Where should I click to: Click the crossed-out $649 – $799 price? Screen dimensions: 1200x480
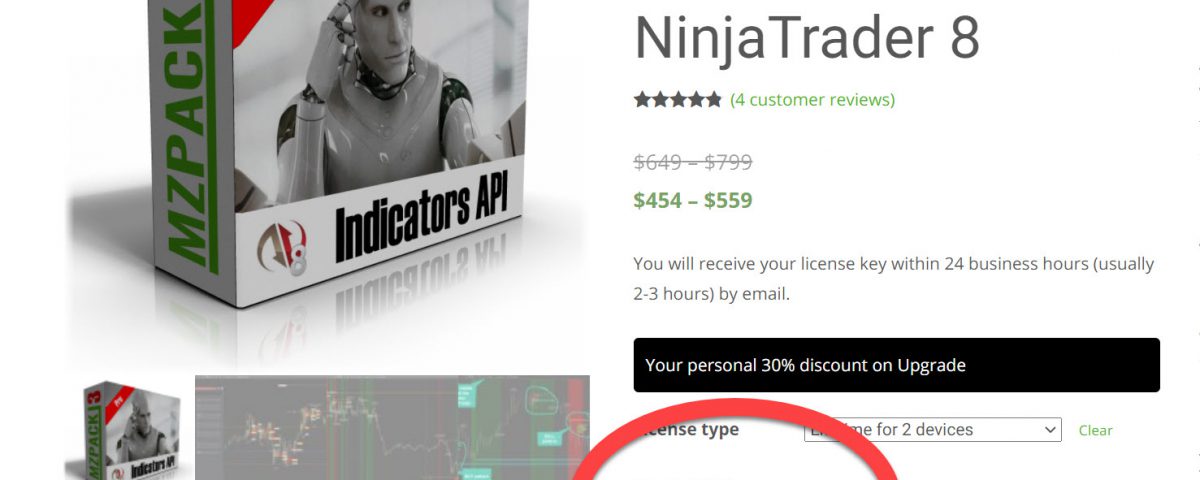pos(693,162)
